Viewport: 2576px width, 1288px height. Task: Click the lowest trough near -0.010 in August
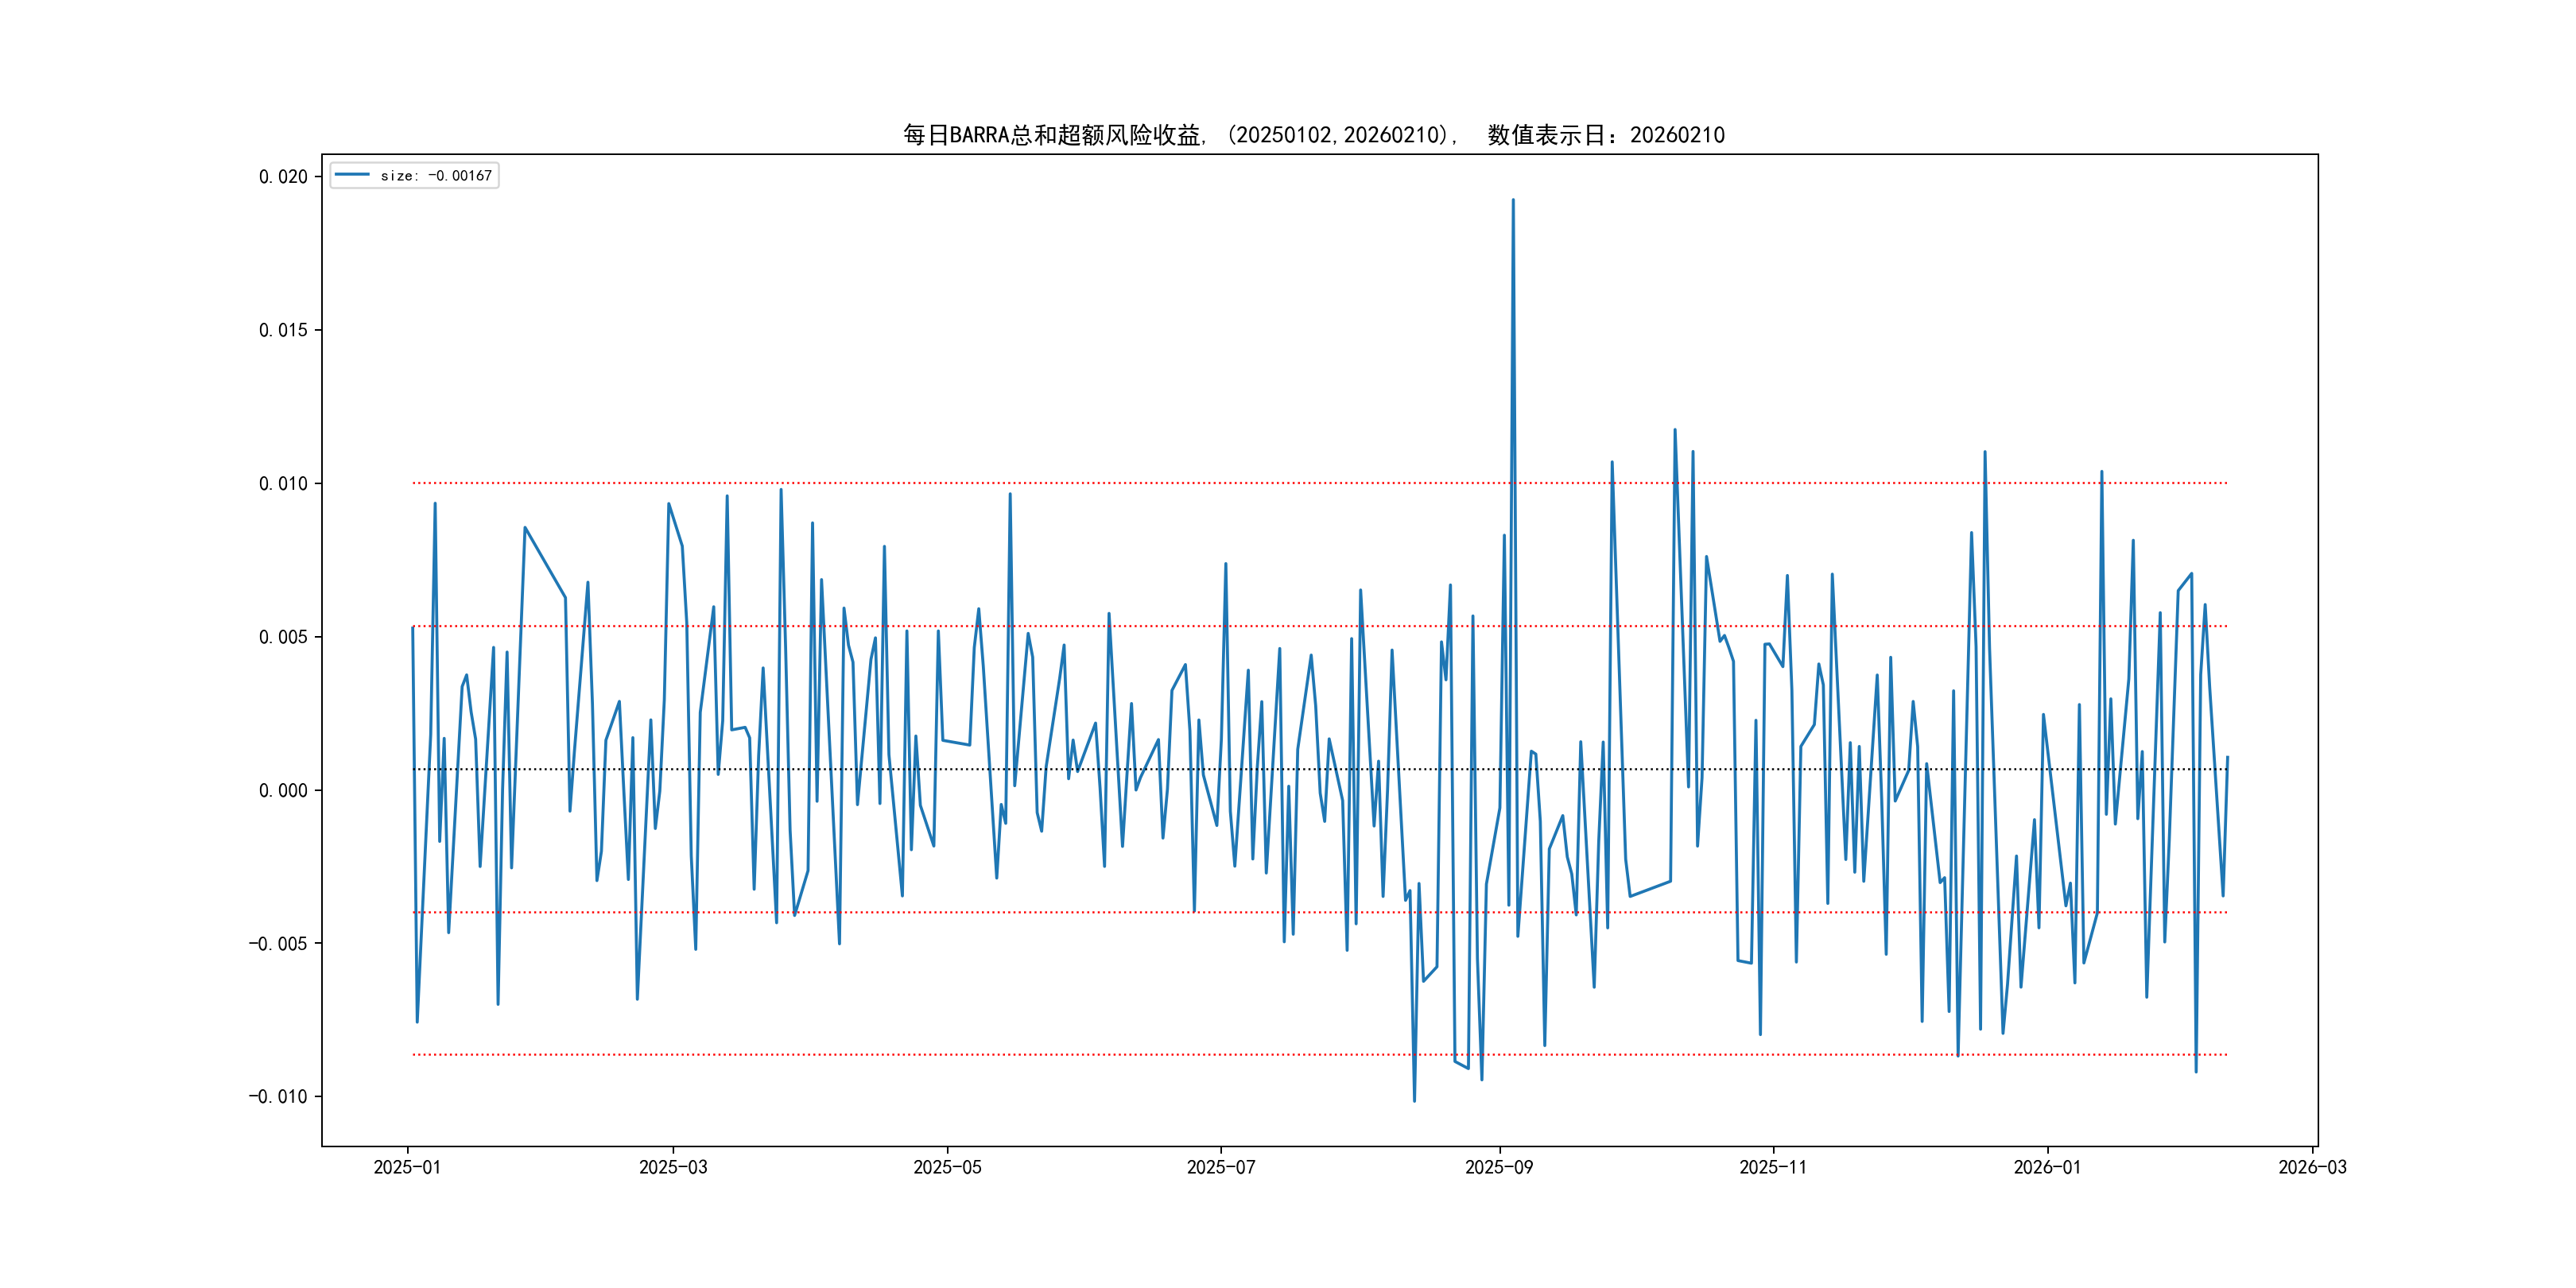click(x=1414, y=1101)
